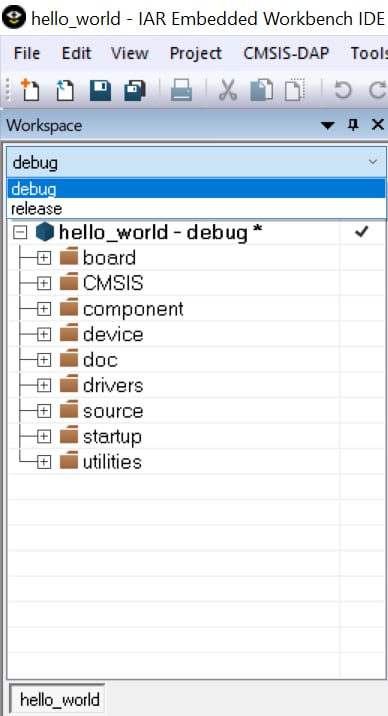Expand the CMSIS folder node
Screen dimensions: 388x716
[x=43, y=284]
